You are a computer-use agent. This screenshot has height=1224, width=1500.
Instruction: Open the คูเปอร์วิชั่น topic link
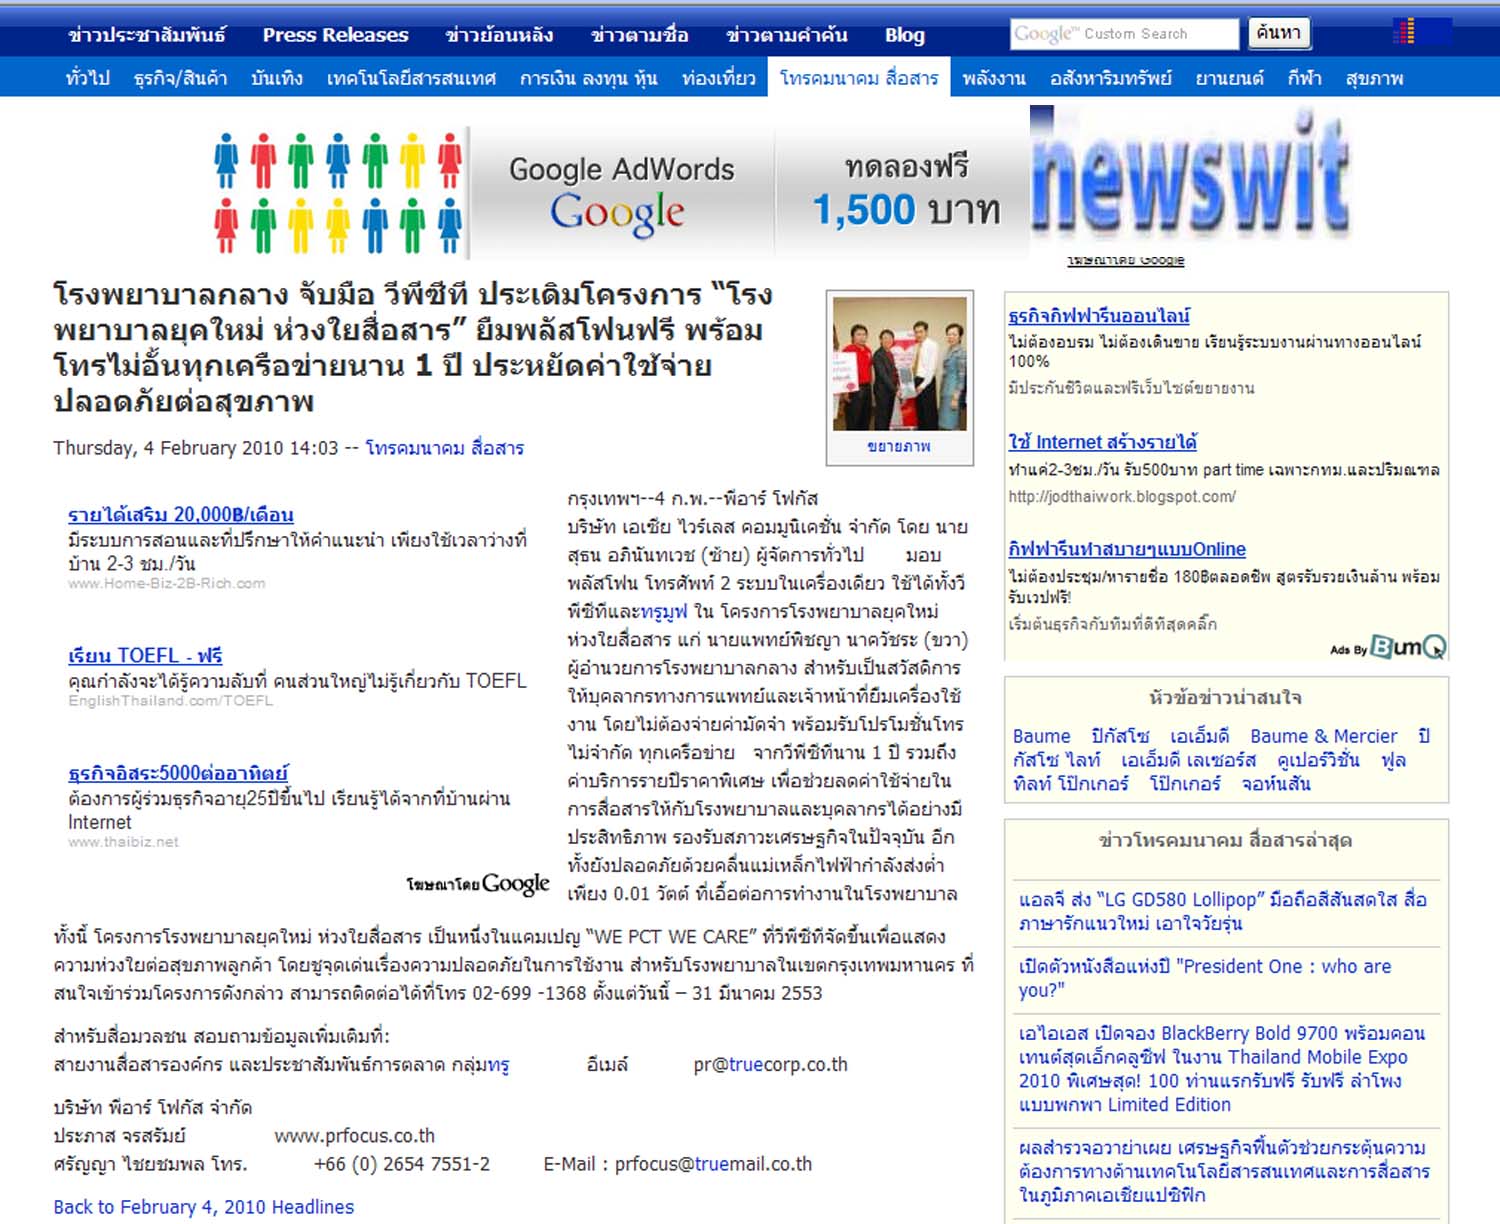1318,760
